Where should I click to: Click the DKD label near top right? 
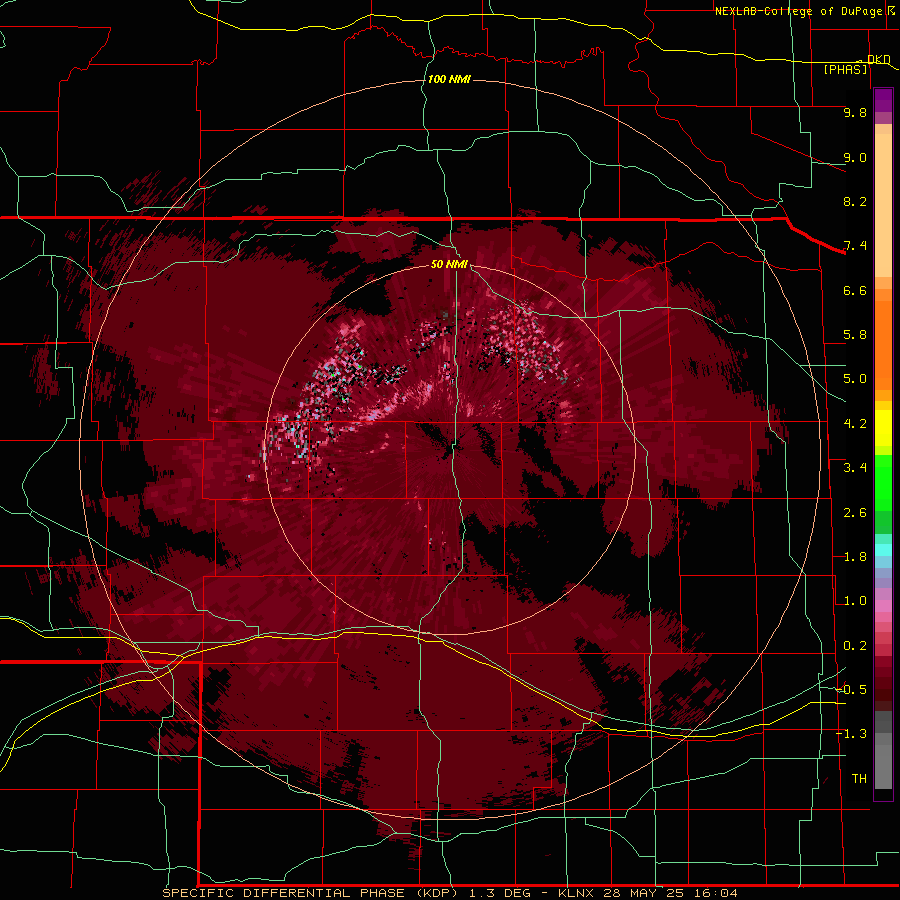pos(879,59)
